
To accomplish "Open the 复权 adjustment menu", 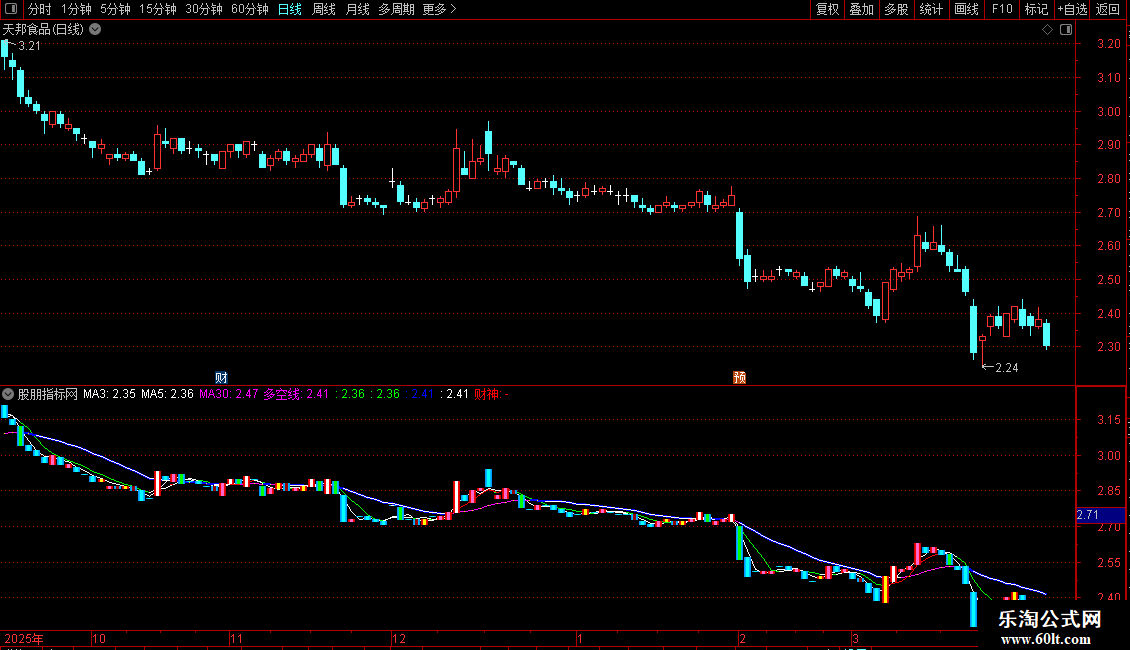I will click(x=827, y=9).
